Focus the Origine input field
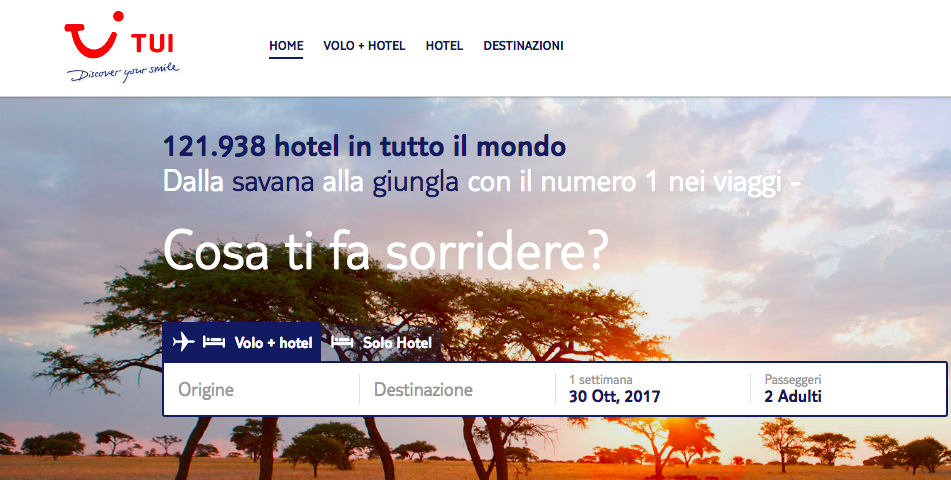Viewport: 951px width, 480px height. pyautogui.click(x=262, y=389)
